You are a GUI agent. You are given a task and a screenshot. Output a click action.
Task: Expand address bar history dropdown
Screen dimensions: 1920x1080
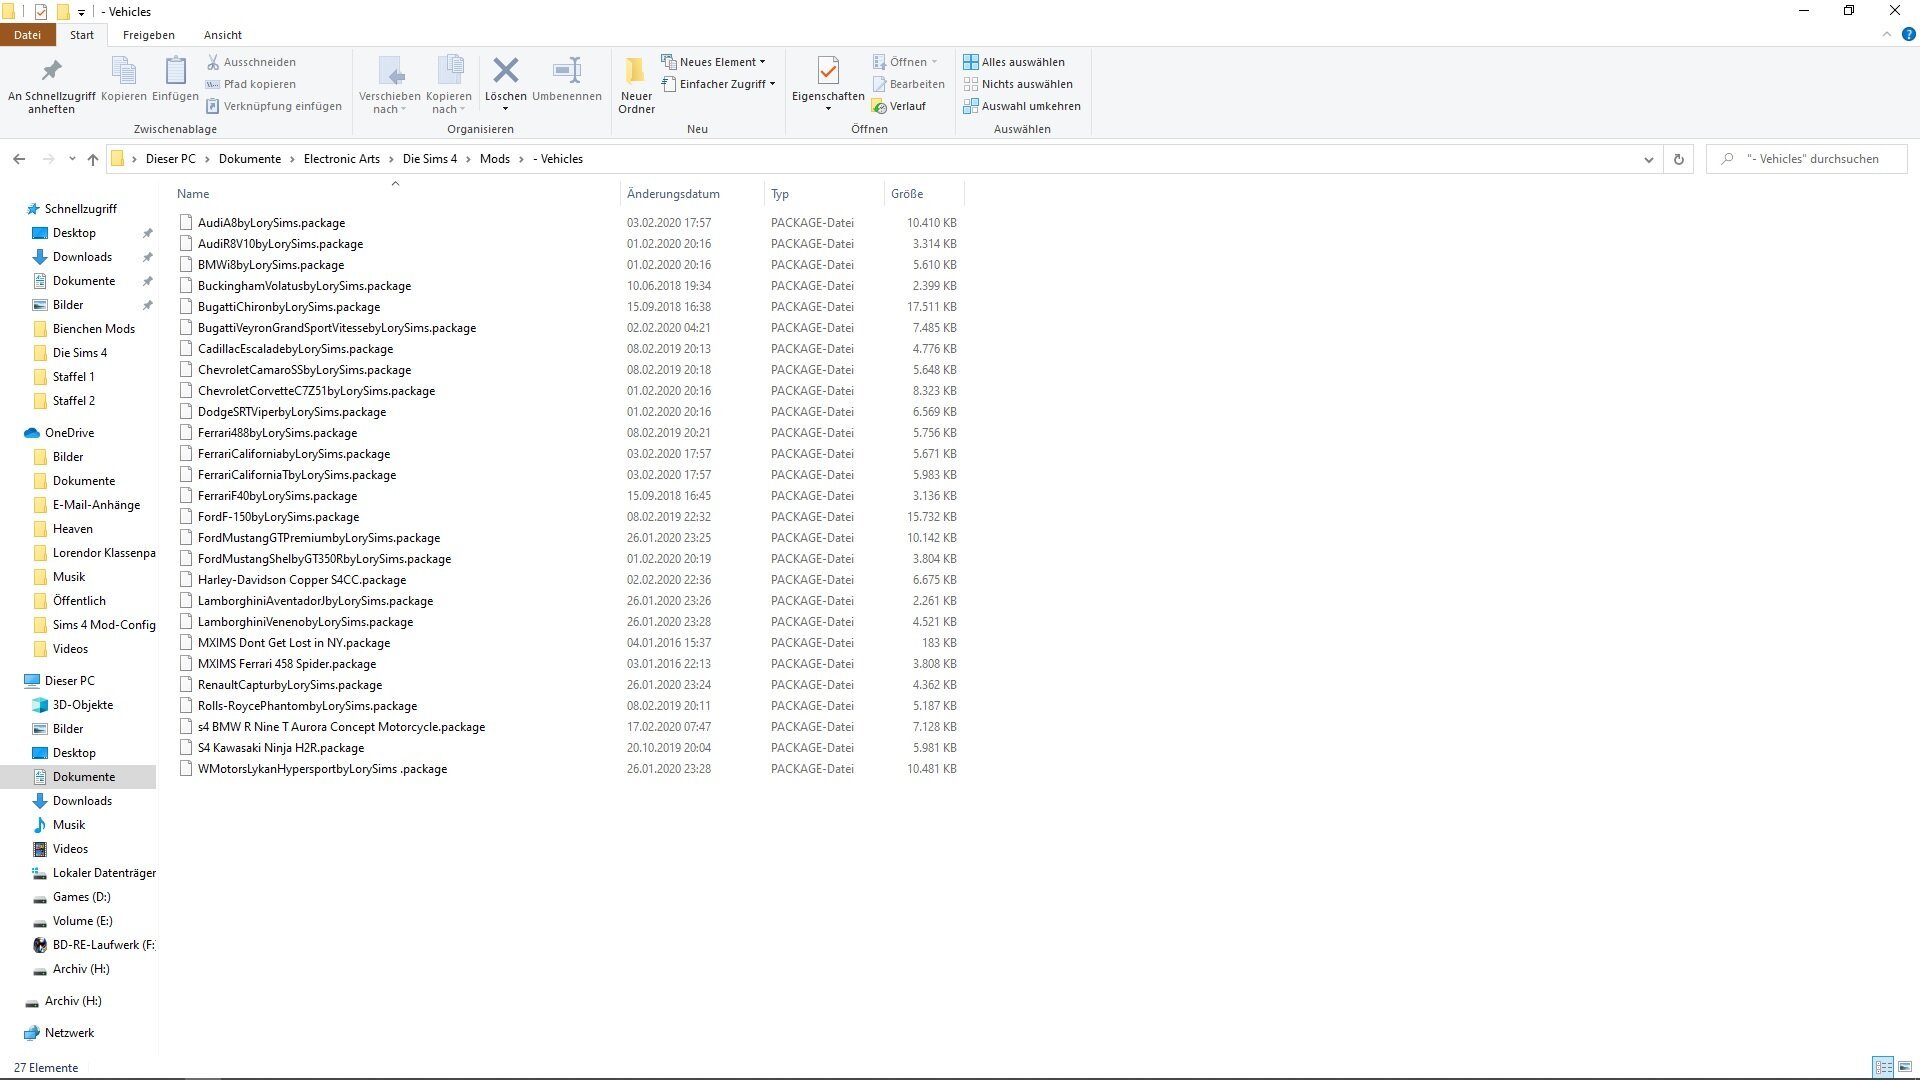pyautogui.click(x=1649, y=159)
